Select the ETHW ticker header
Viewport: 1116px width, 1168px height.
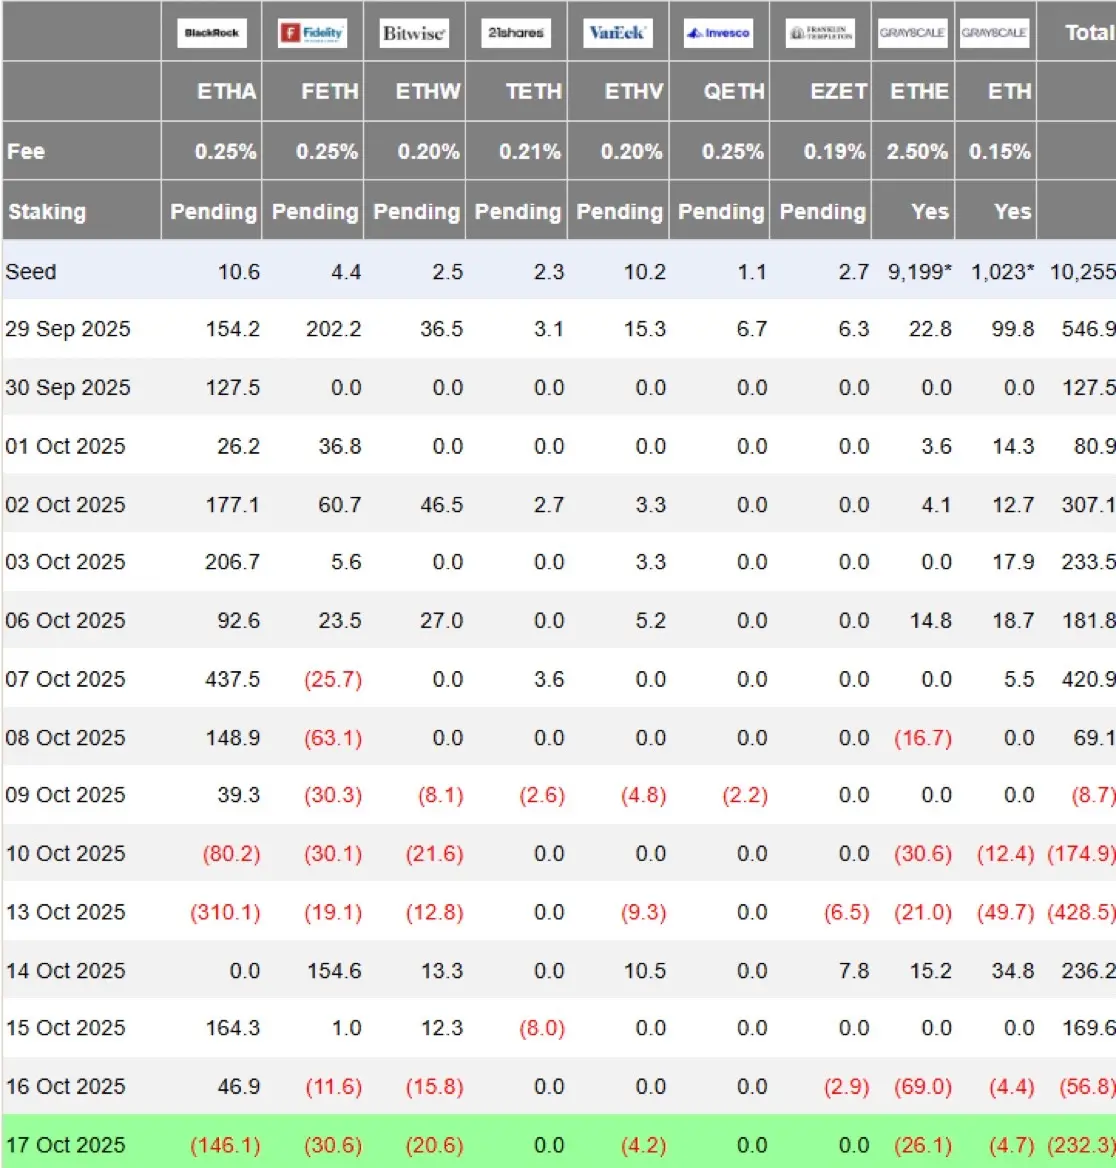point(428,92)
